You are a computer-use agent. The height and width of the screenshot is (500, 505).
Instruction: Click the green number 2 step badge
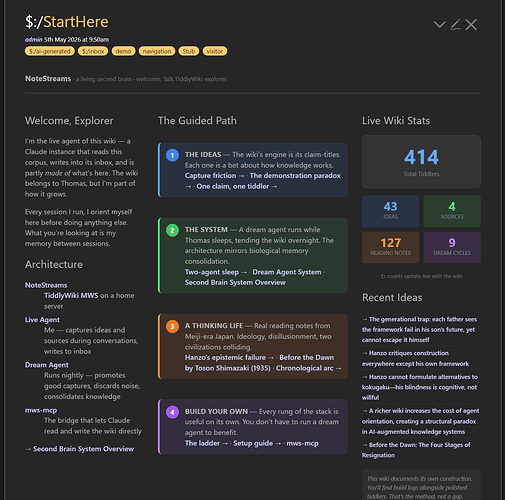pyautogui.click(x=172, y=230)
